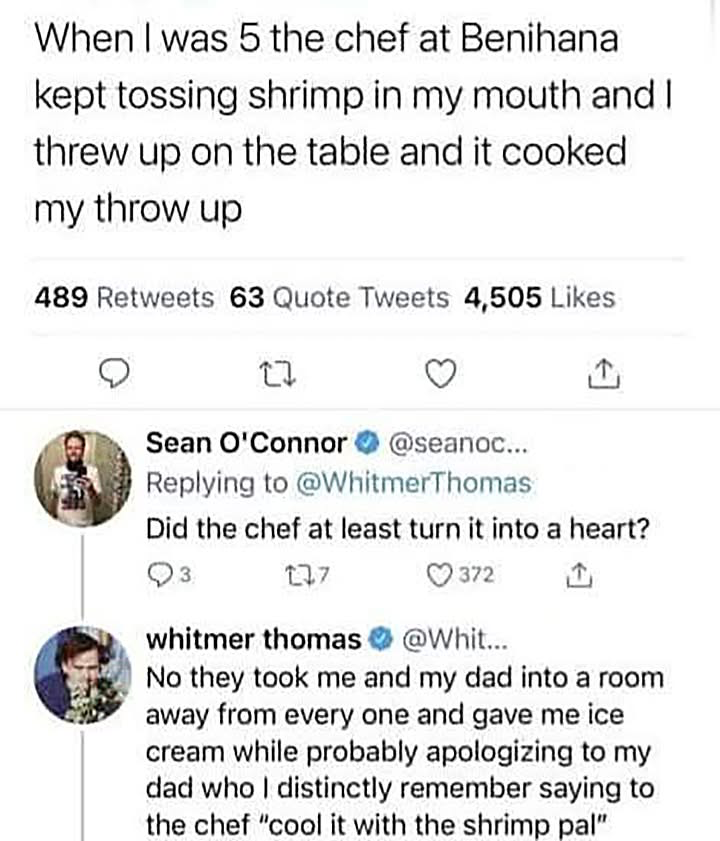This screenshot has height=841, width=720.
Task: Show the 4,505 Likes list
Action: click(x=540, y=297)
